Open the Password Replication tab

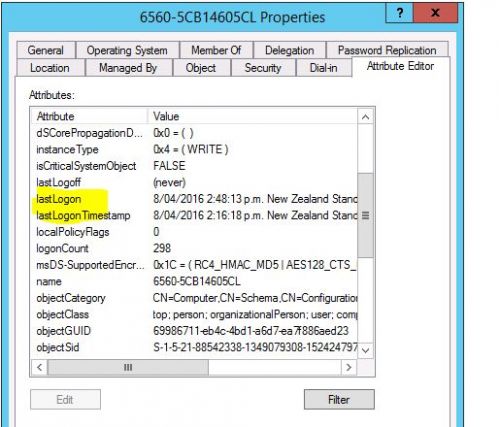387,50
